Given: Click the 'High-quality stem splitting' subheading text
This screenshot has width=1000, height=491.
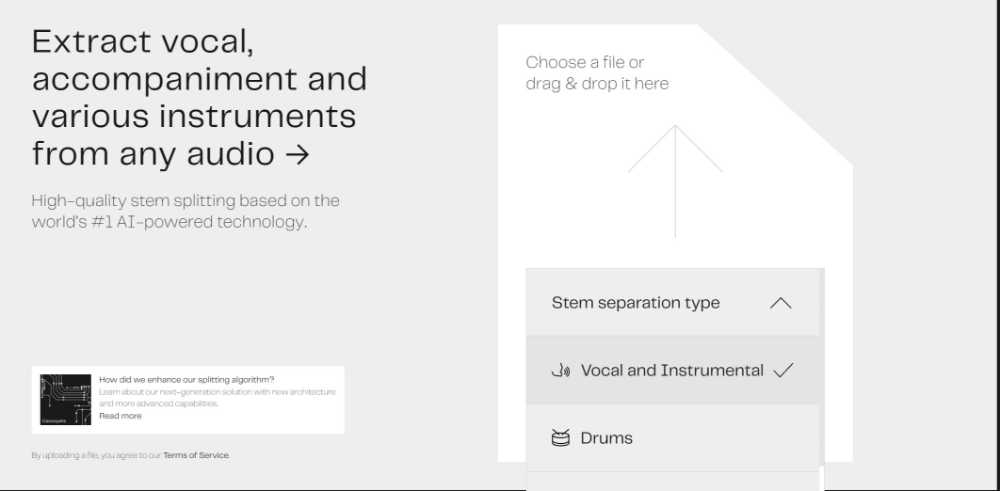Looking at the screenshot, I should [x=186, y=211].
